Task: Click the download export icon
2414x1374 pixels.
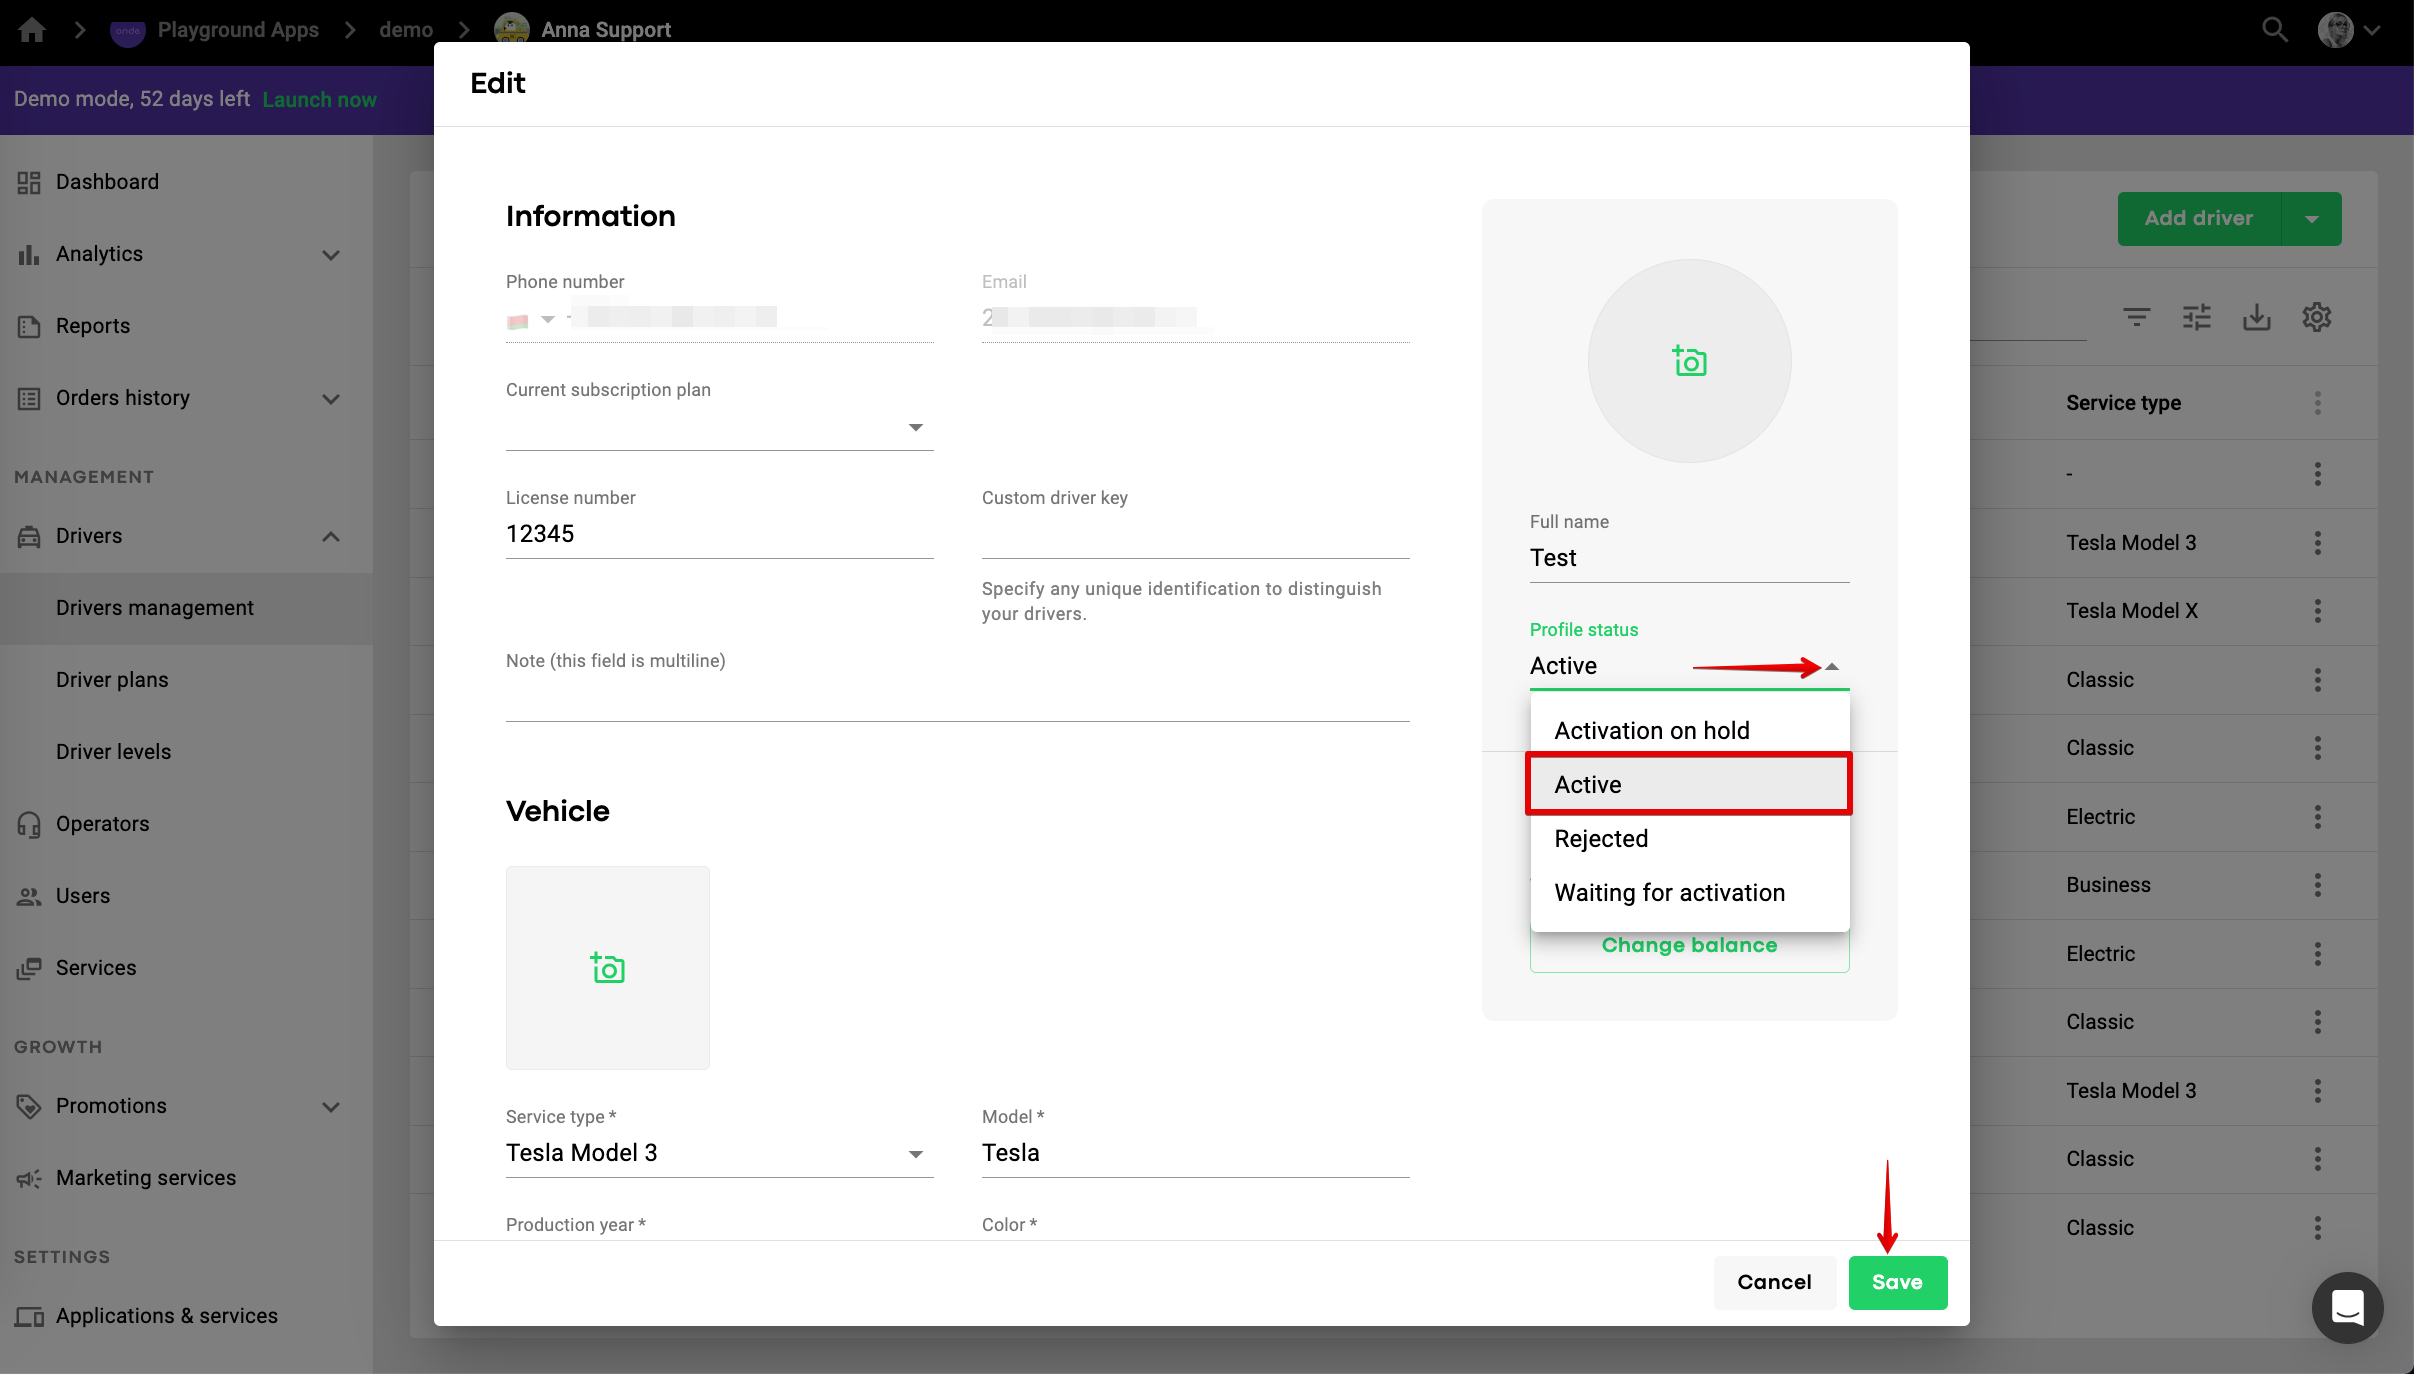Action: click(x=2256, y=318)
